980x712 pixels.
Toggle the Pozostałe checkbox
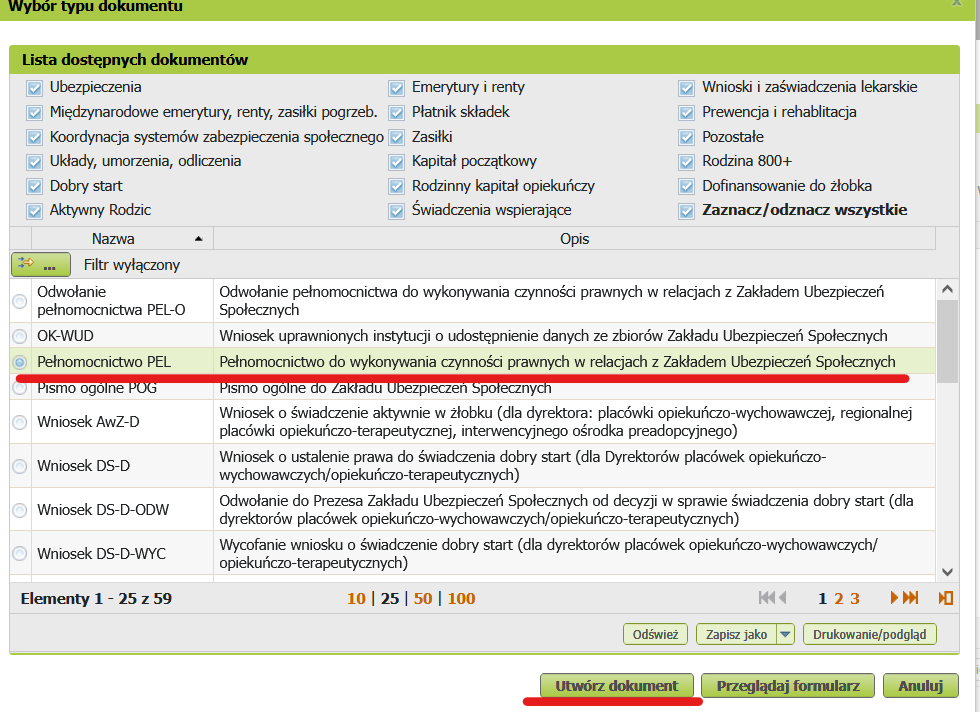[x=686, y=138]
